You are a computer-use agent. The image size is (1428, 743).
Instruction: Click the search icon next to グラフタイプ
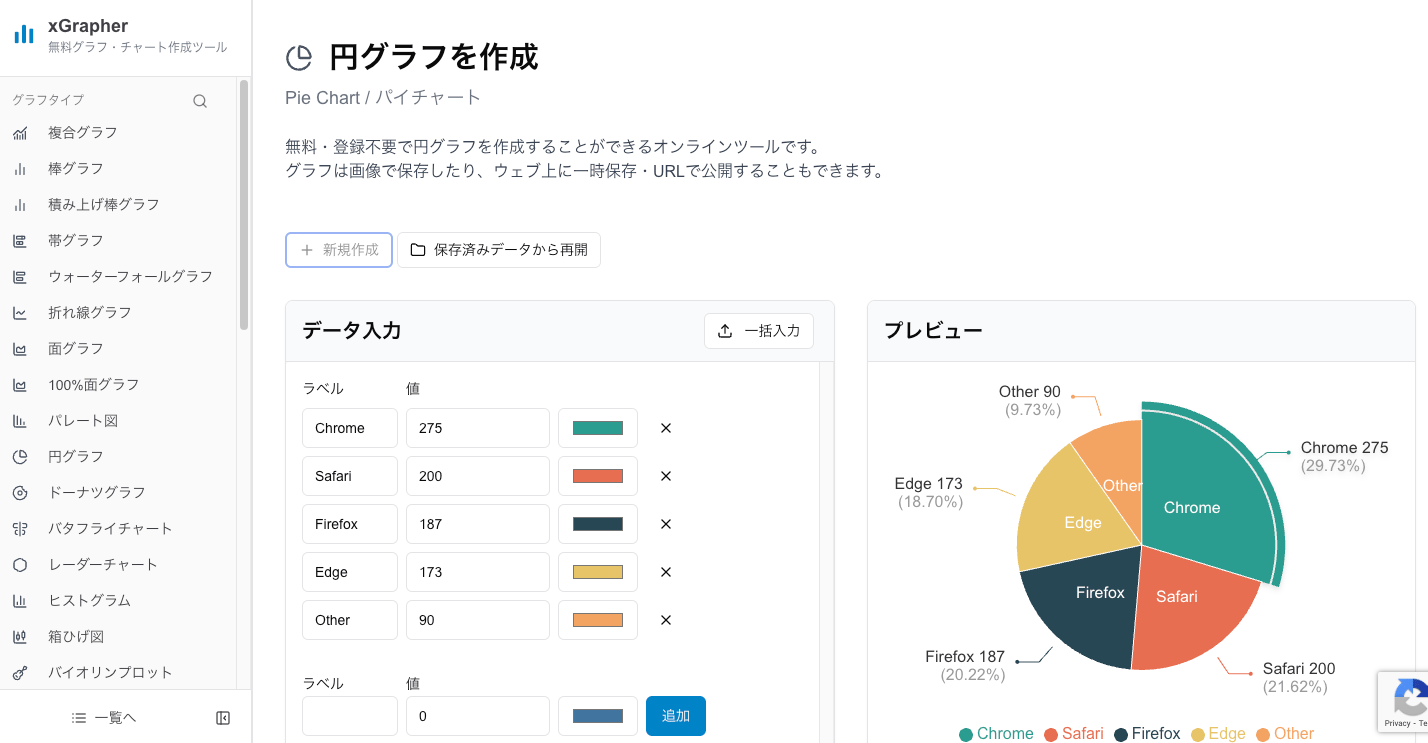tap(200, 100)
